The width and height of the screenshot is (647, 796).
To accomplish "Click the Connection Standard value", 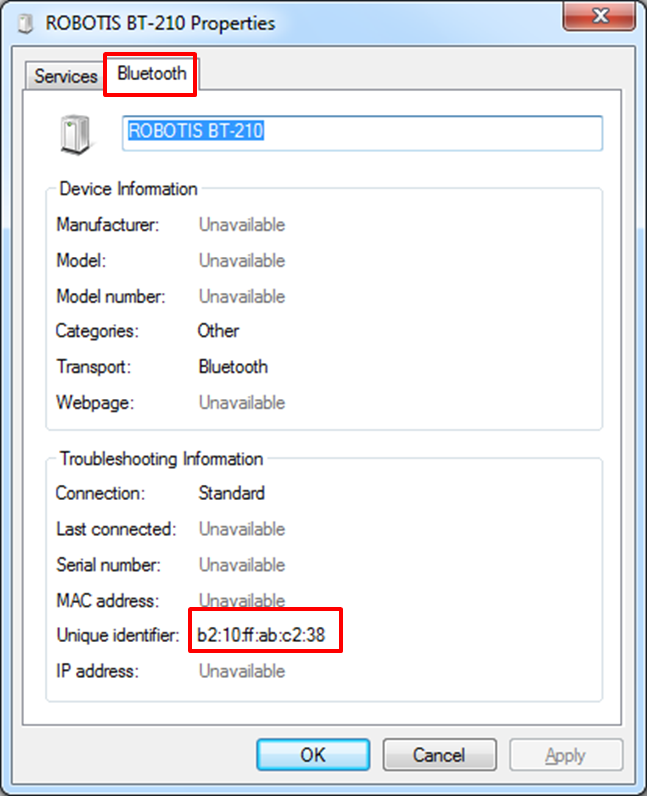I will click(x=232, y=493).
